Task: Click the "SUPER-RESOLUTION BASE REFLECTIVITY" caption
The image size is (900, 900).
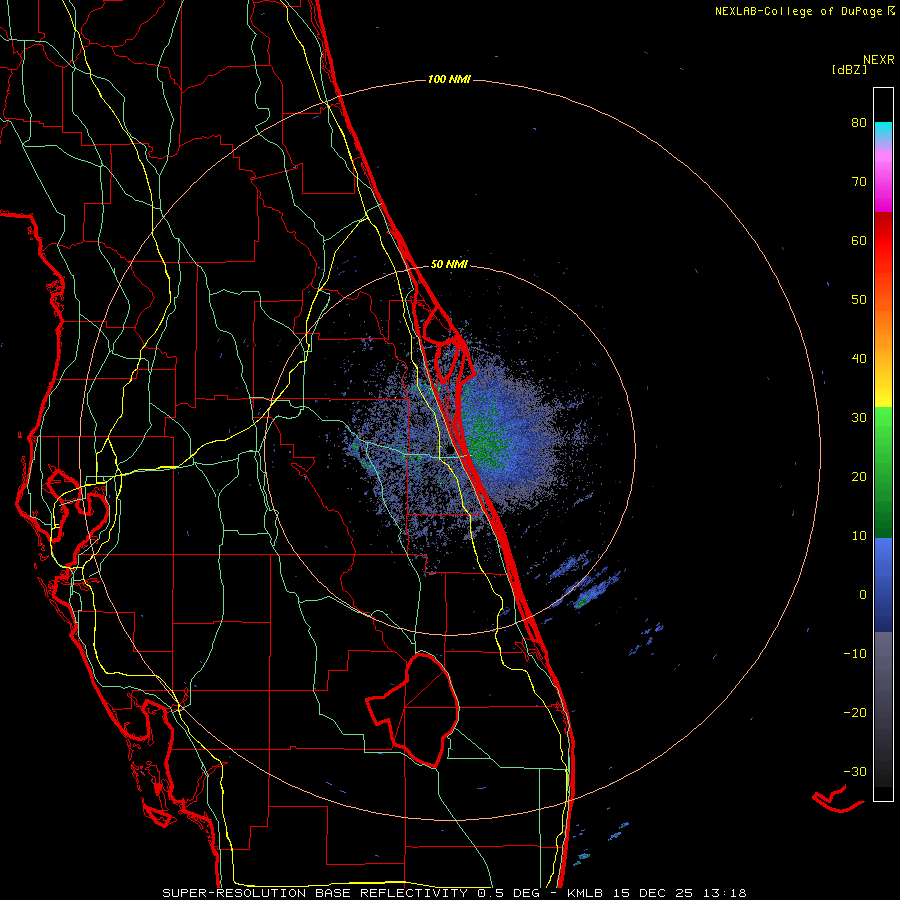Action: coord(315,893)
